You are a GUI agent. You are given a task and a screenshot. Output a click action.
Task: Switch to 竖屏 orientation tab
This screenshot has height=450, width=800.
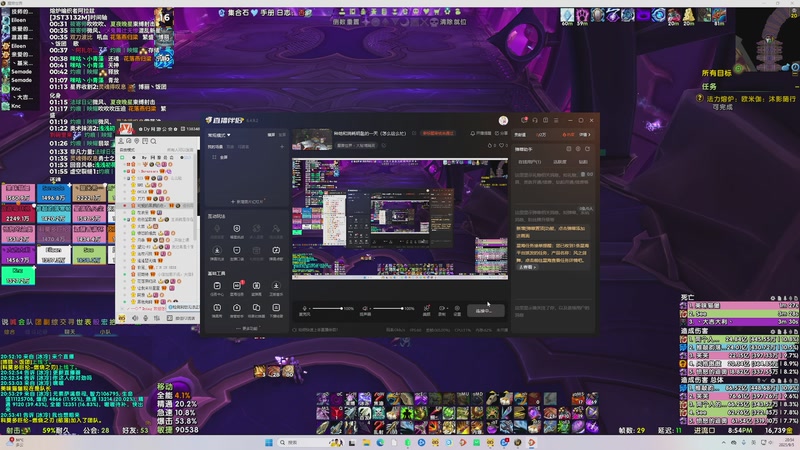tap(282, 135)
